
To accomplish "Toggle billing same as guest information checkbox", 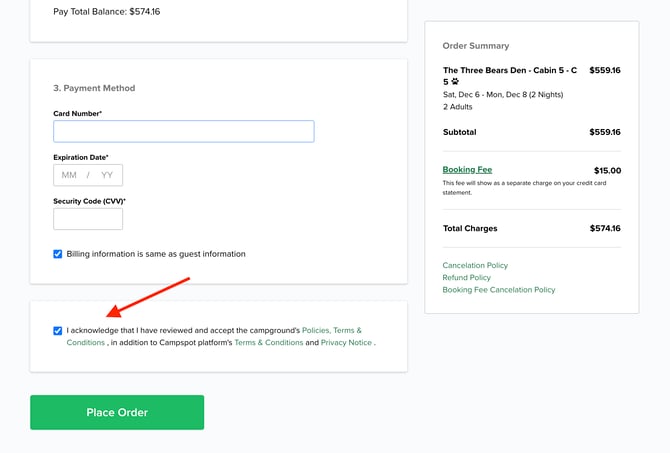I will (58, 254).
